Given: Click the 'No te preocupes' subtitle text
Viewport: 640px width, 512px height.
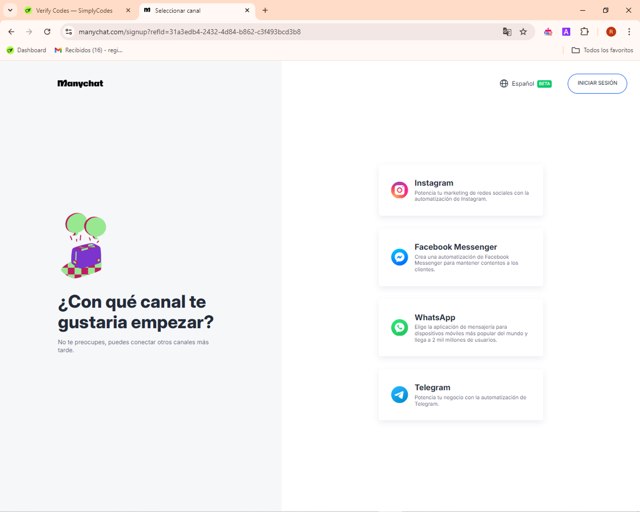Looking at the screenshot, I should pos(133,346).
